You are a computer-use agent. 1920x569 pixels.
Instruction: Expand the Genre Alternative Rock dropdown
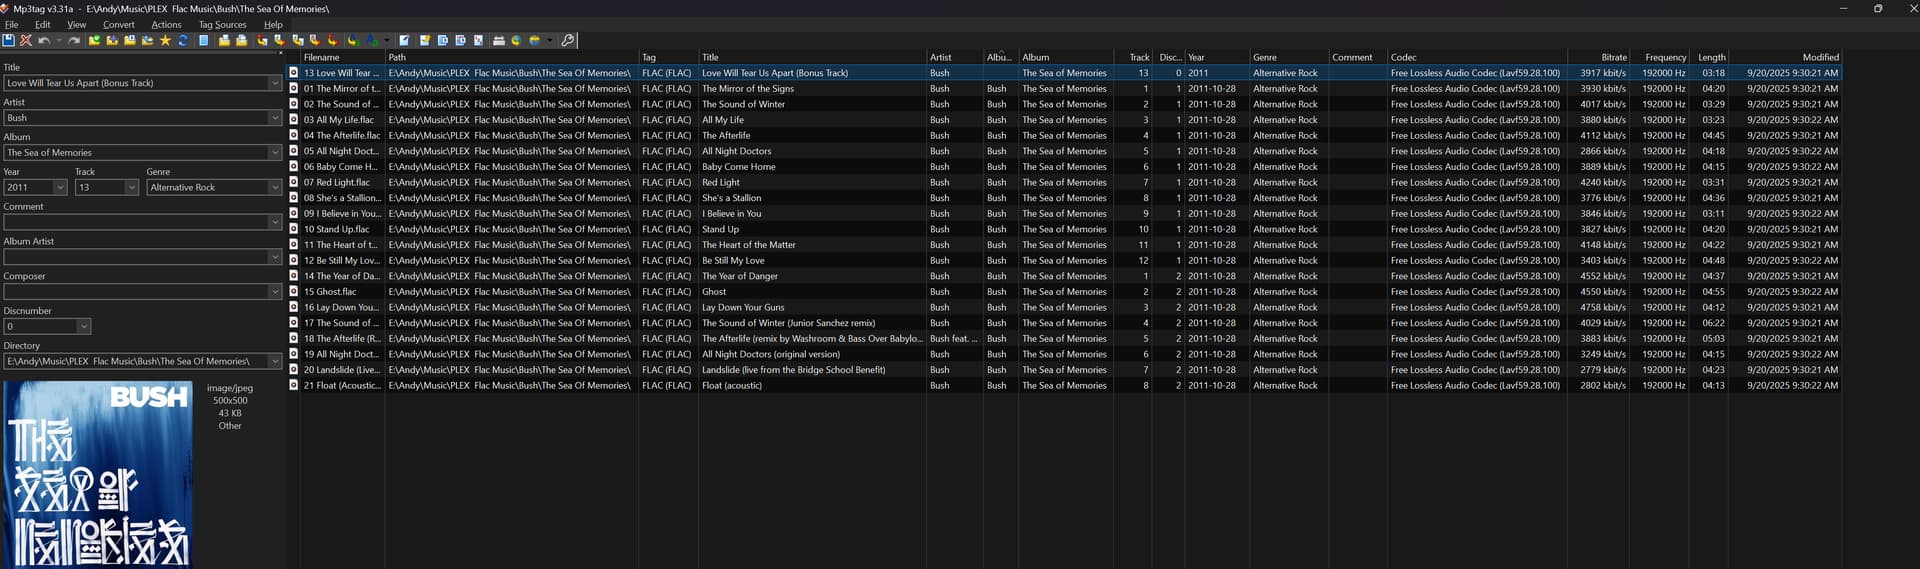275,187
